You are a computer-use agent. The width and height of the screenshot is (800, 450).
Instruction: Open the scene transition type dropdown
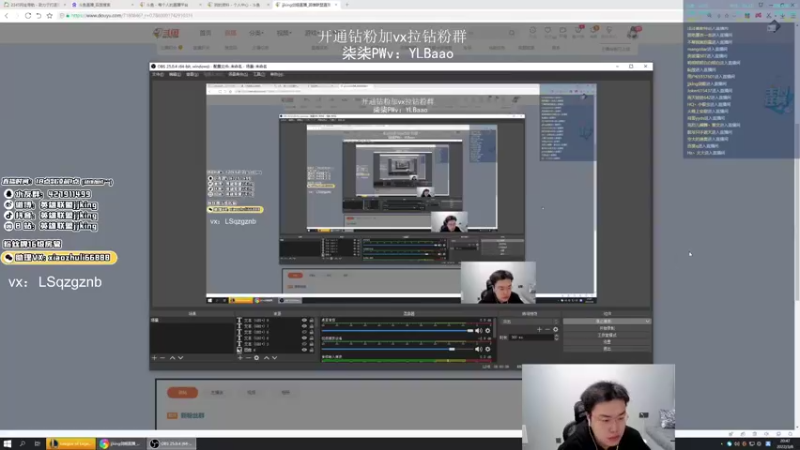530,321
